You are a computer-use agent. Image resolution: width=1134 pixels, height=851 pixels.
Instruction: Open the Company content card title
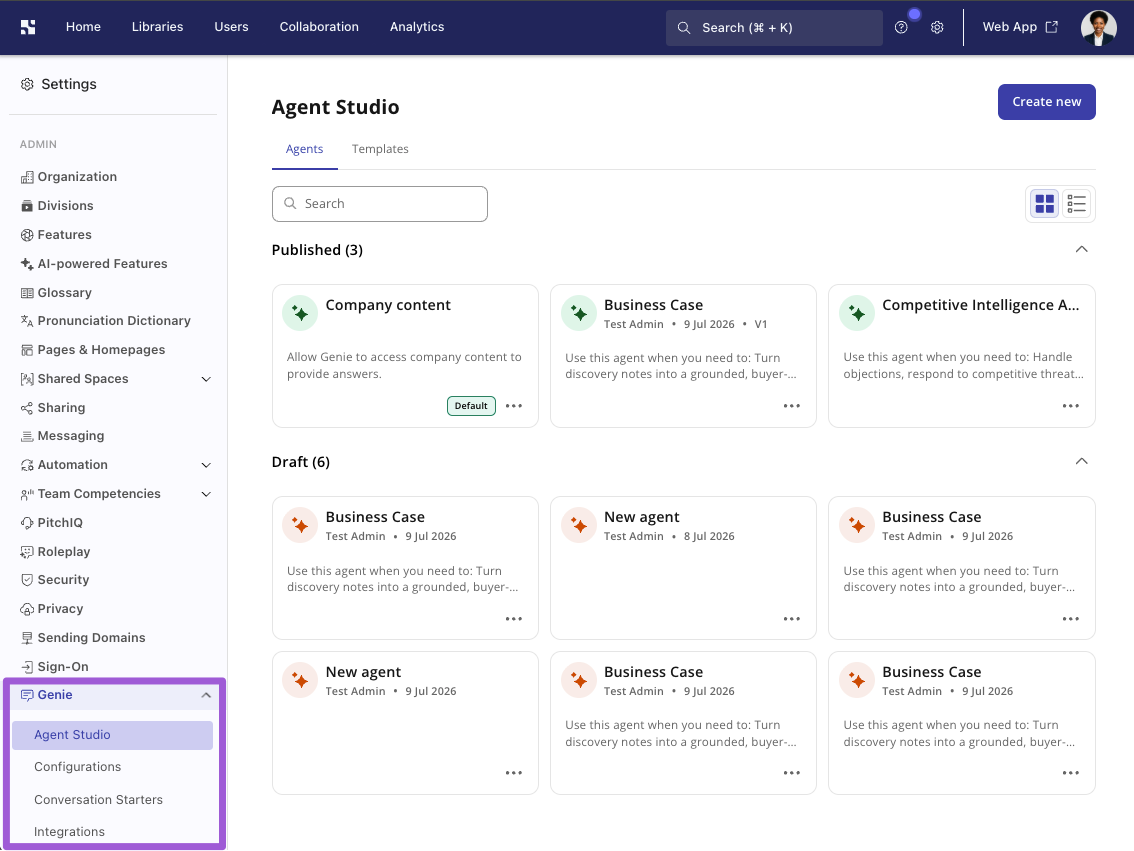coord(388,305)
